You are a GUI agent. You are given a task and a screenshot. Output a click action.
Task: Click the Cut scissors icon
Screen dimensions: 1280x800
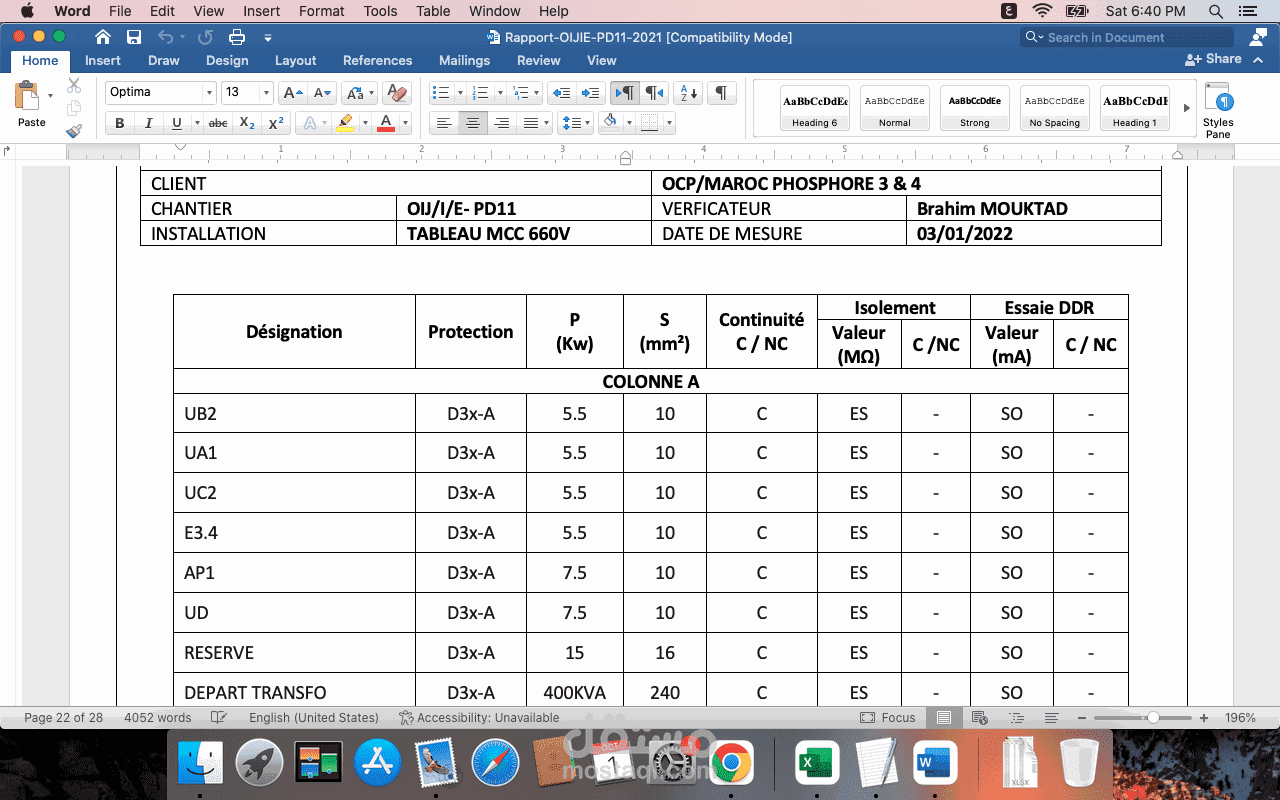point(74,86)
